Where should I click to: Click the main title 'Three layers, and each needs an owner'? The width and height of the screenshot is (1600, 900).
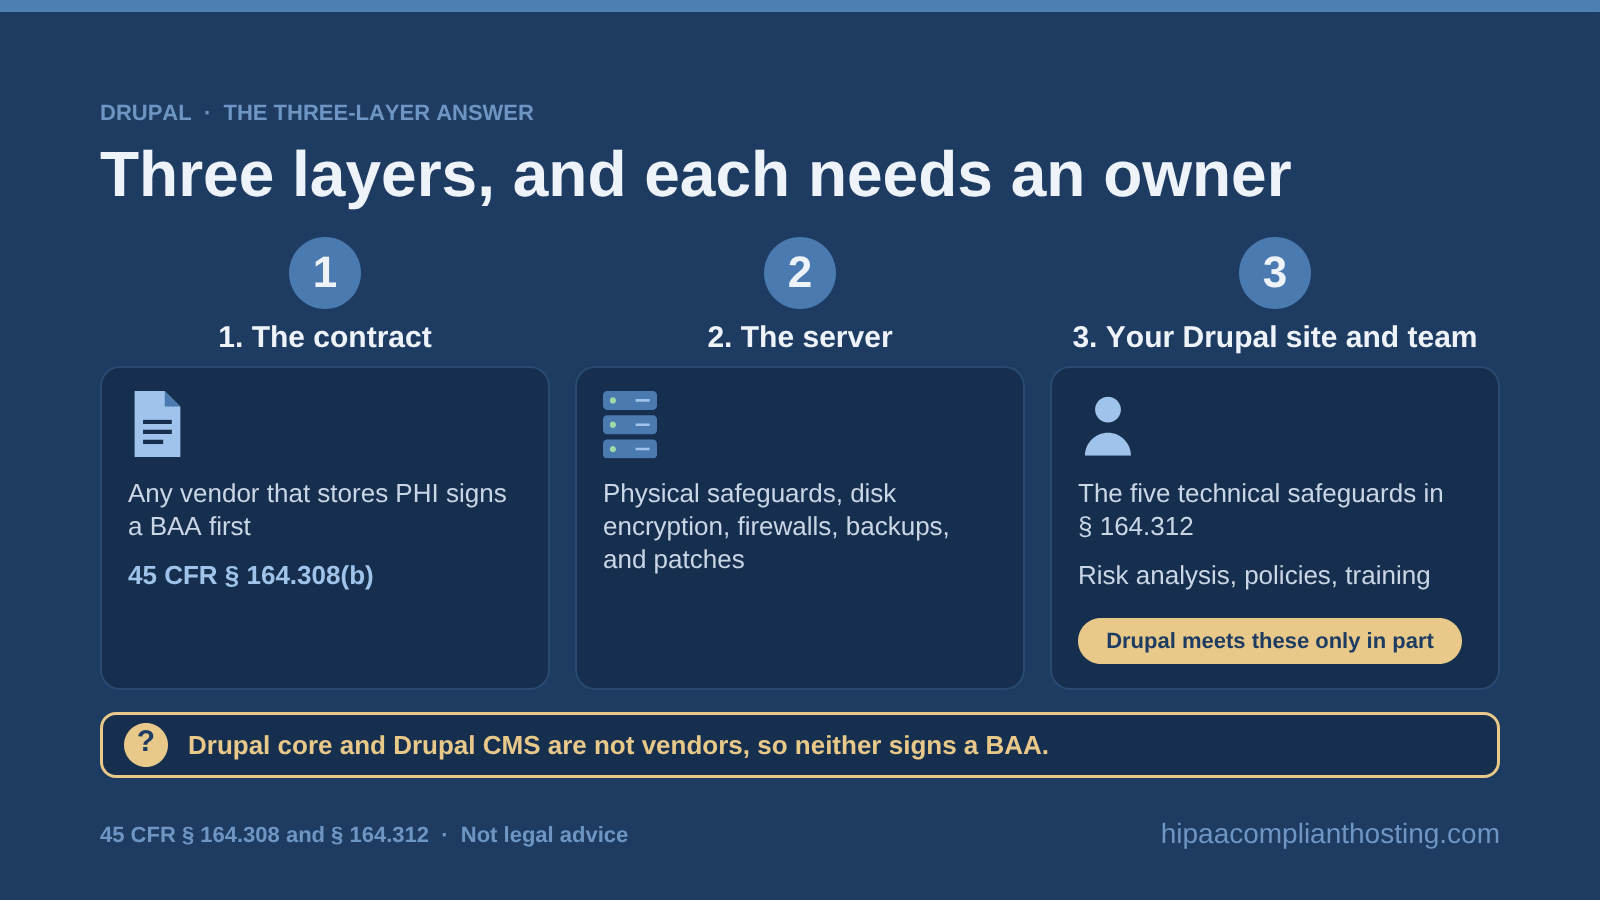coord(696,175)
